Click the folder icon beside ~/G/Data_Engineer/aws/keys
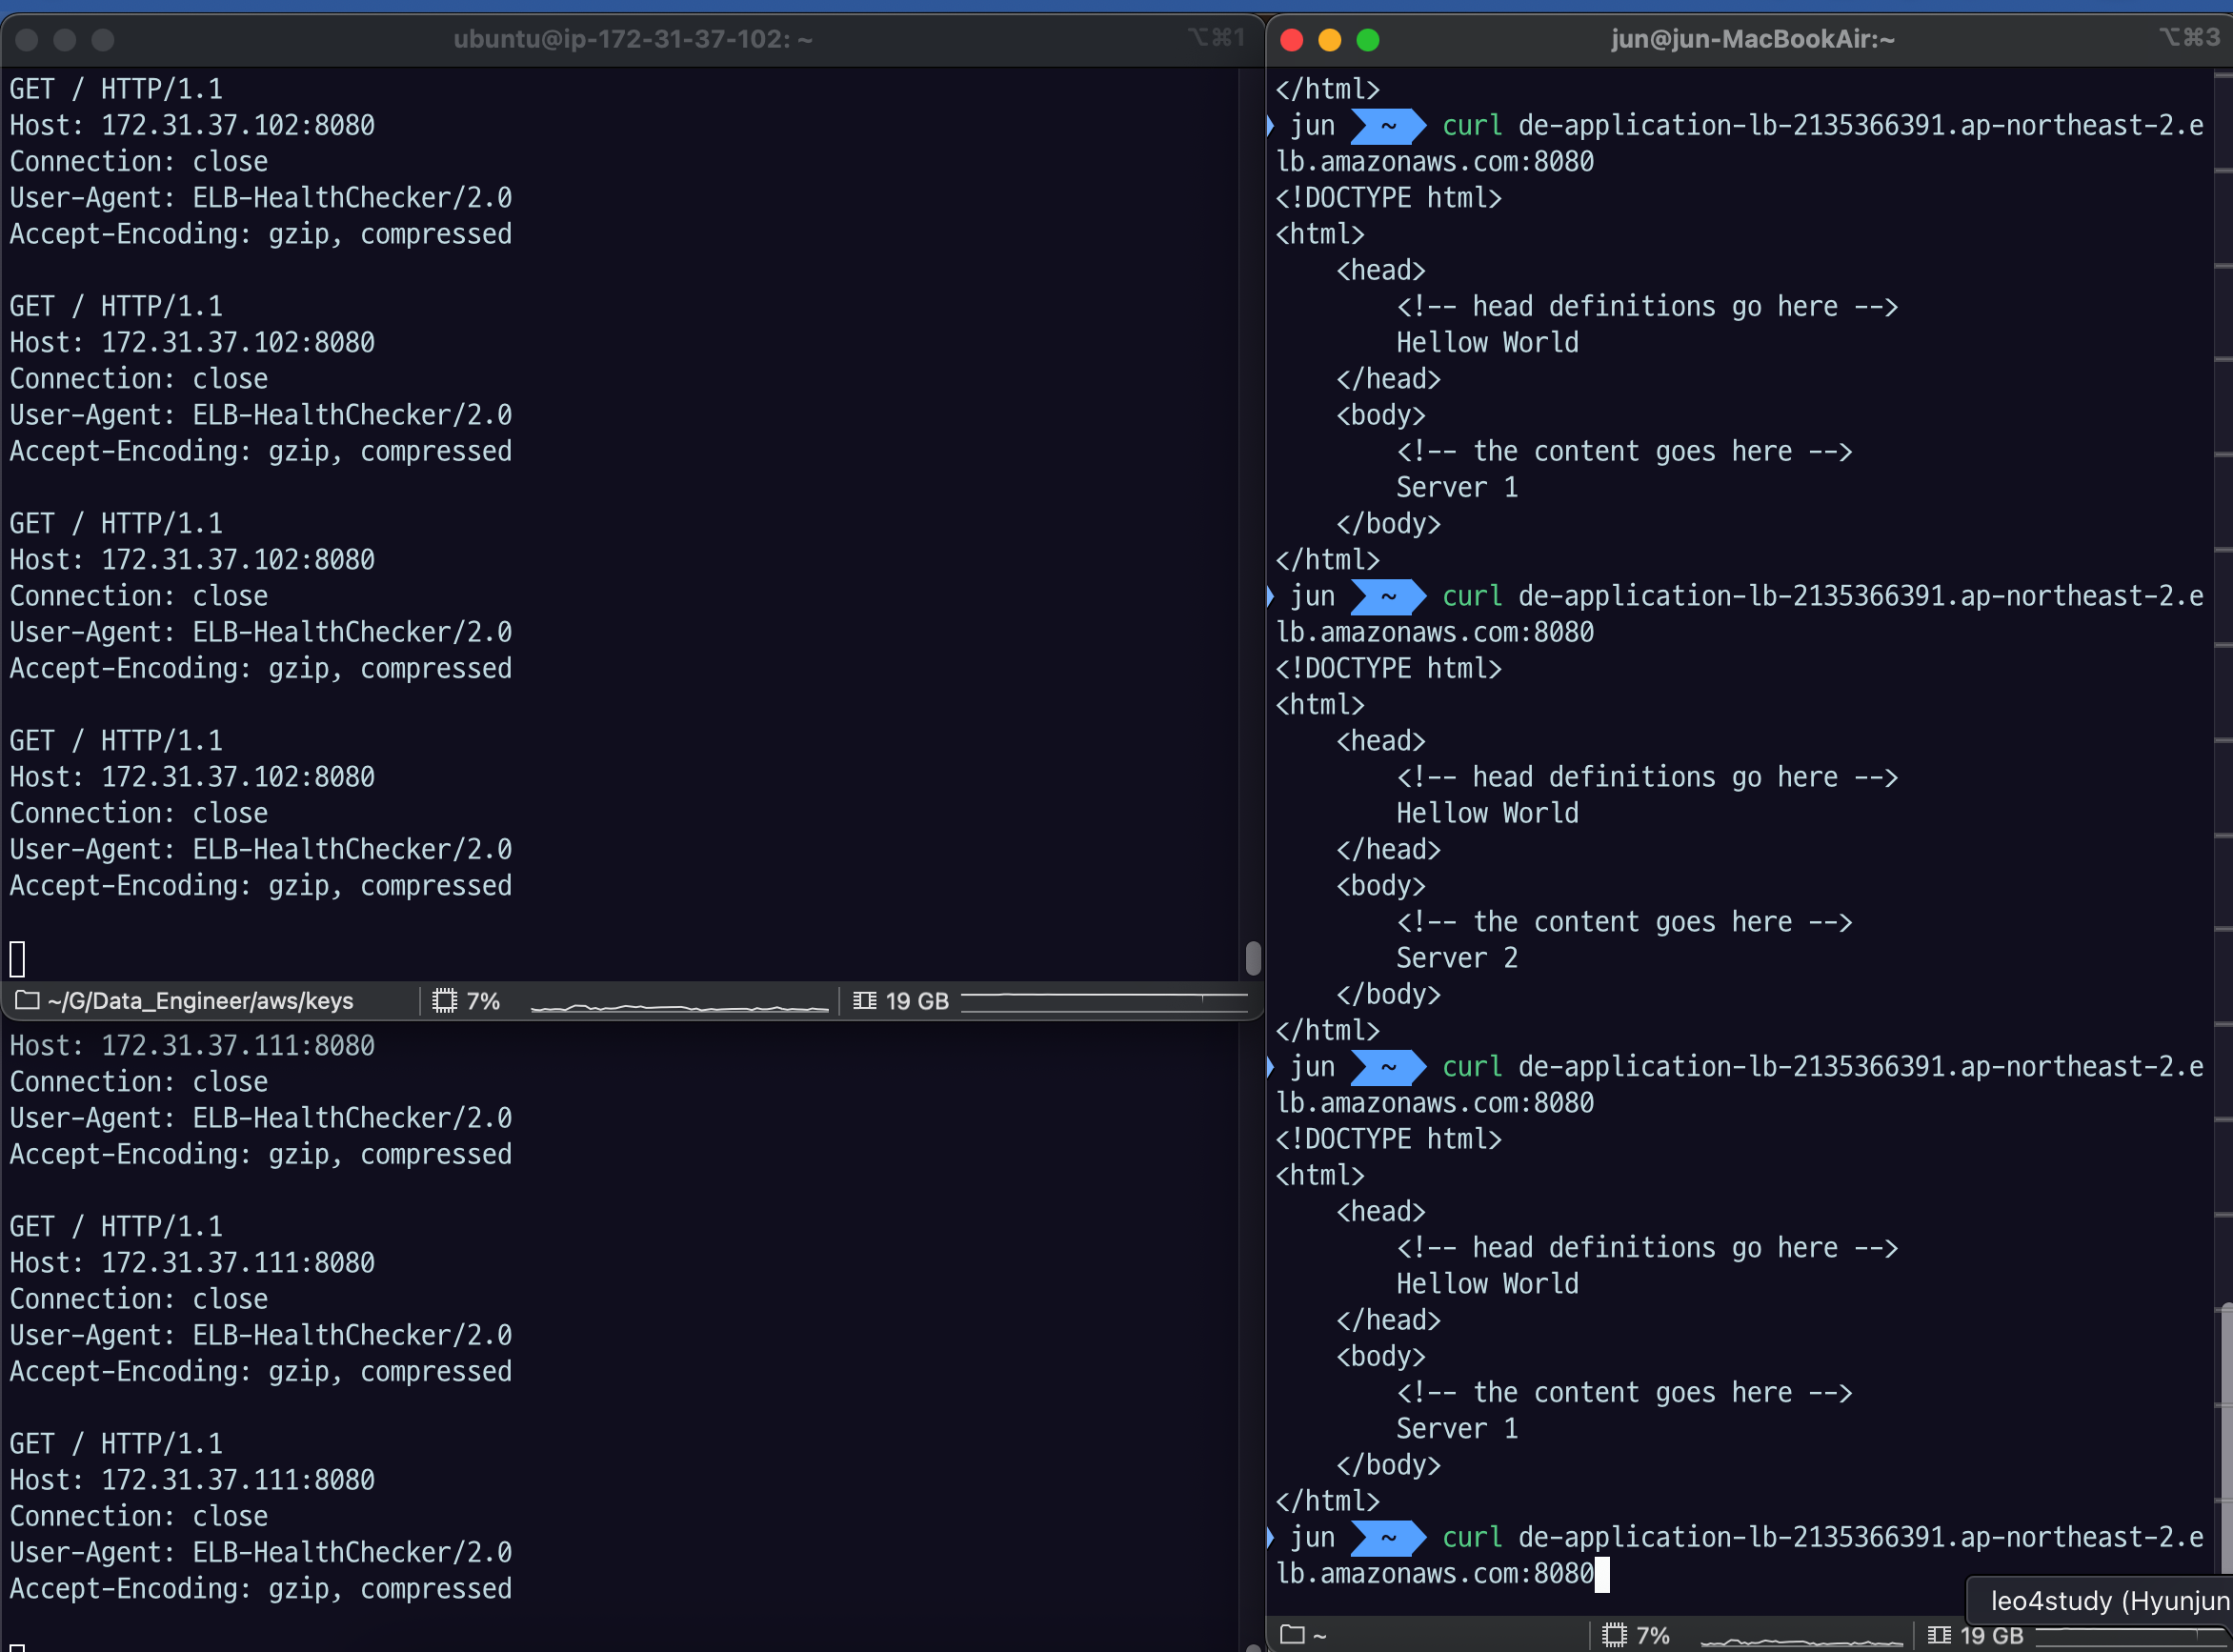The width and height of the screenshot is (2233, 1652). pyautogui.click(x=27, y=1000)
